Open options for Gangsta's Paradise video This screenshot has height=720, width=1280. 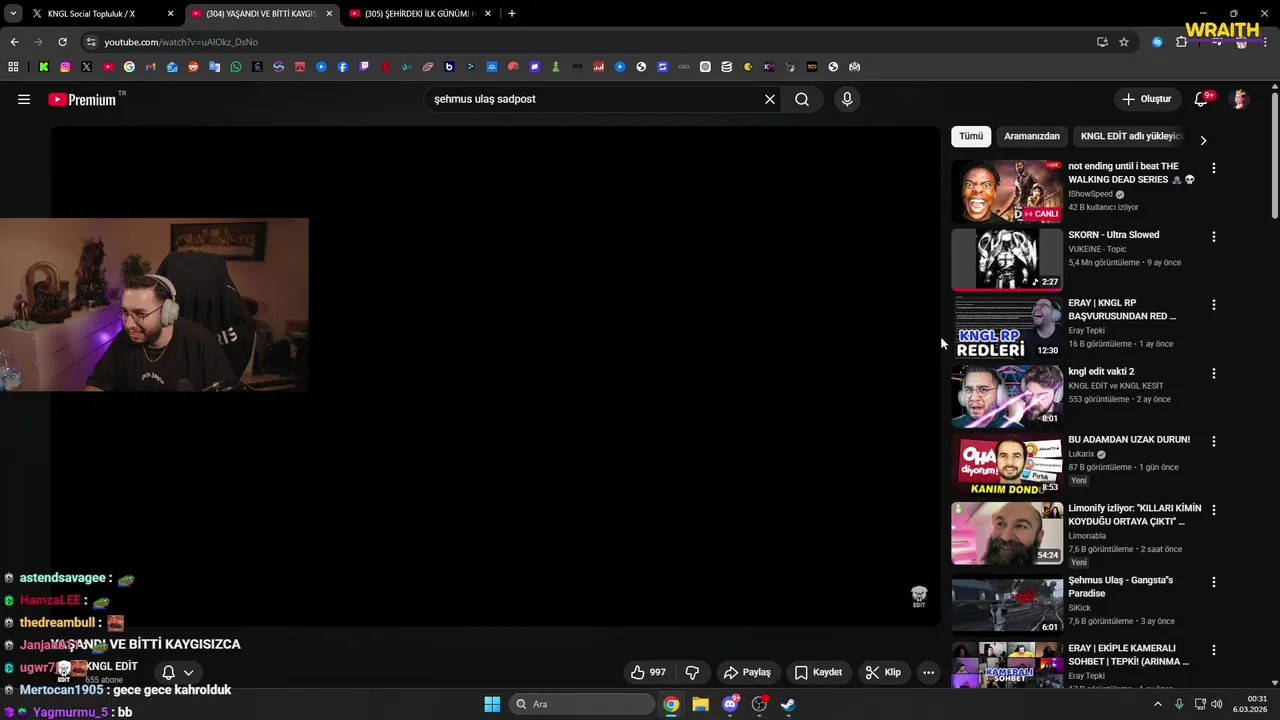[1214, 582]
